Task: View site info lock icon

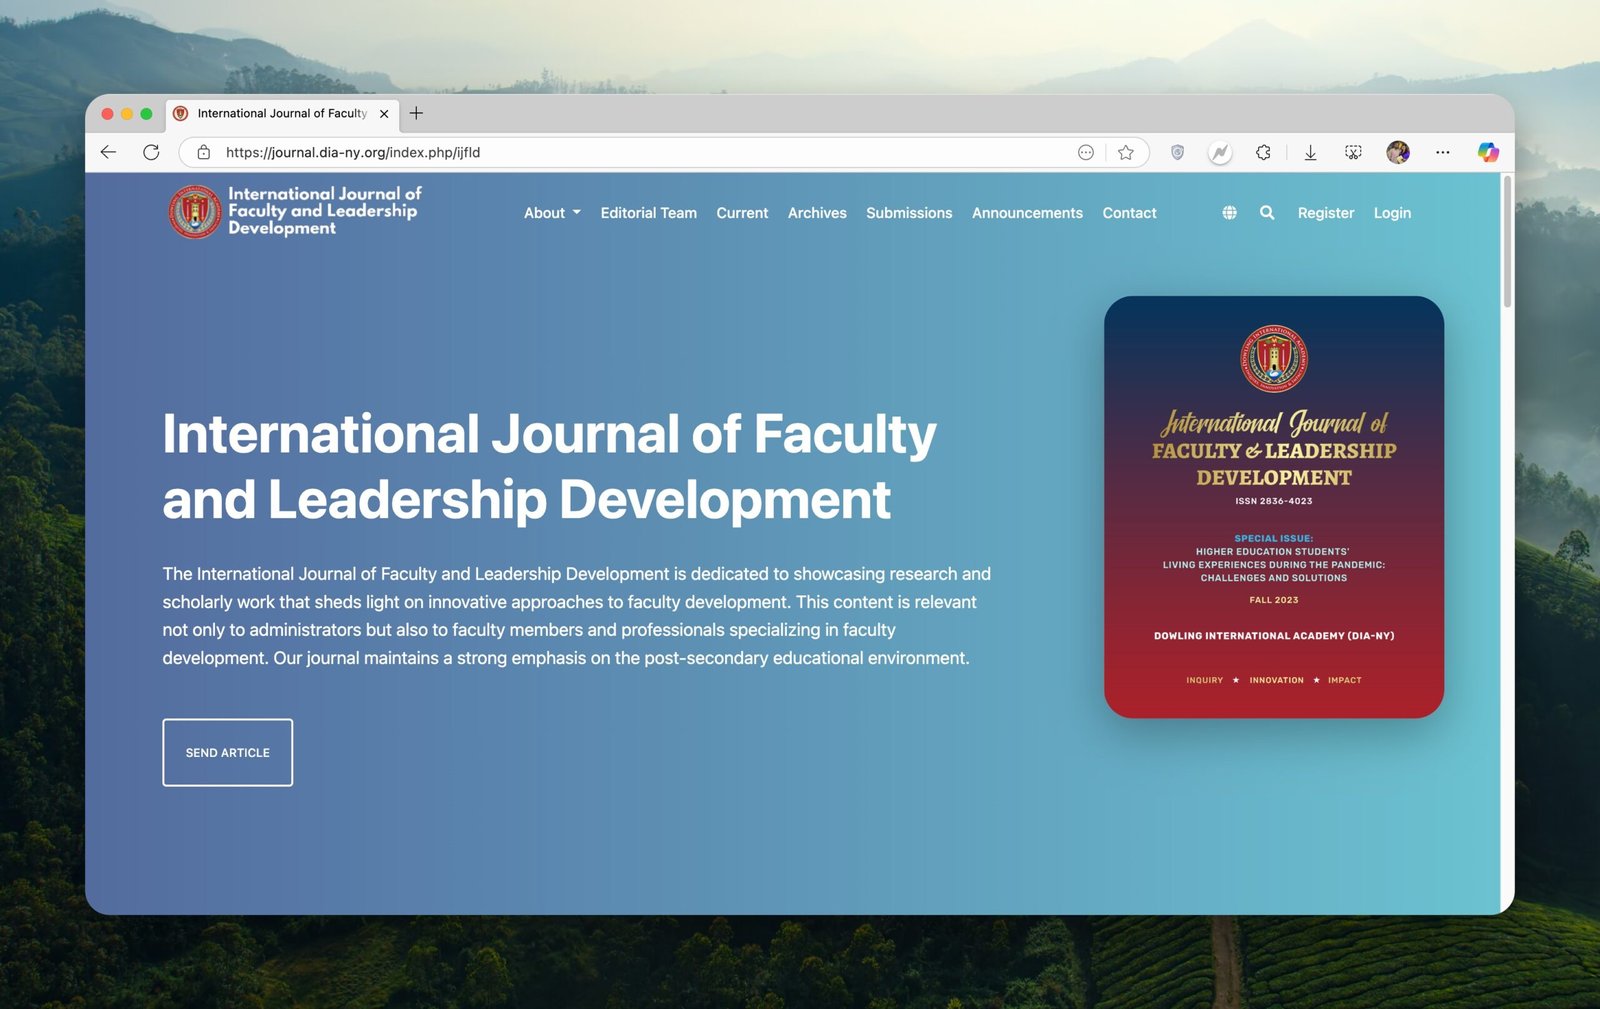Action: tap(204, 152)
